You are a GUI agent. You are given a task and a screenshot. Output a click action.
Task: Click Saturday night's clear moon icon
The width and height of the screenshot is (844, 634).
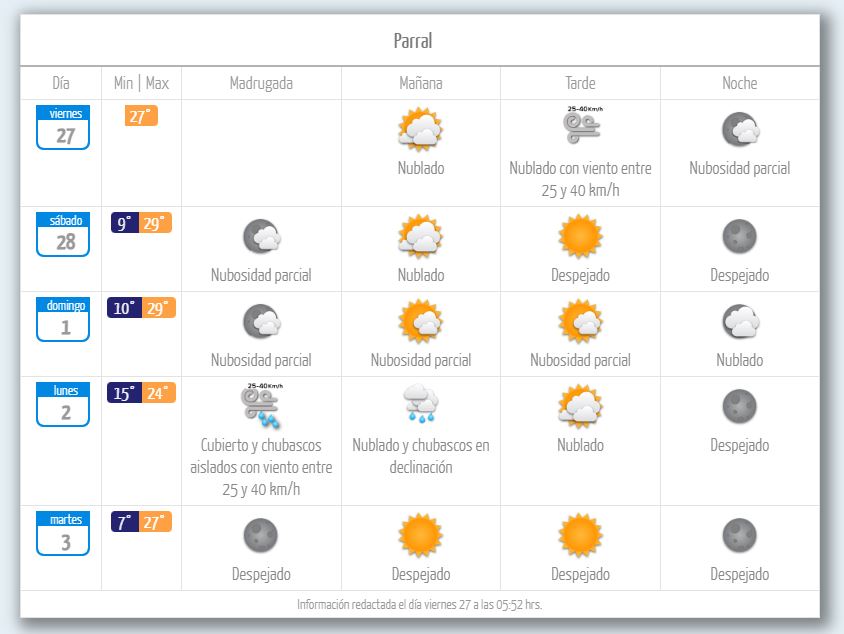coord(740,237)
